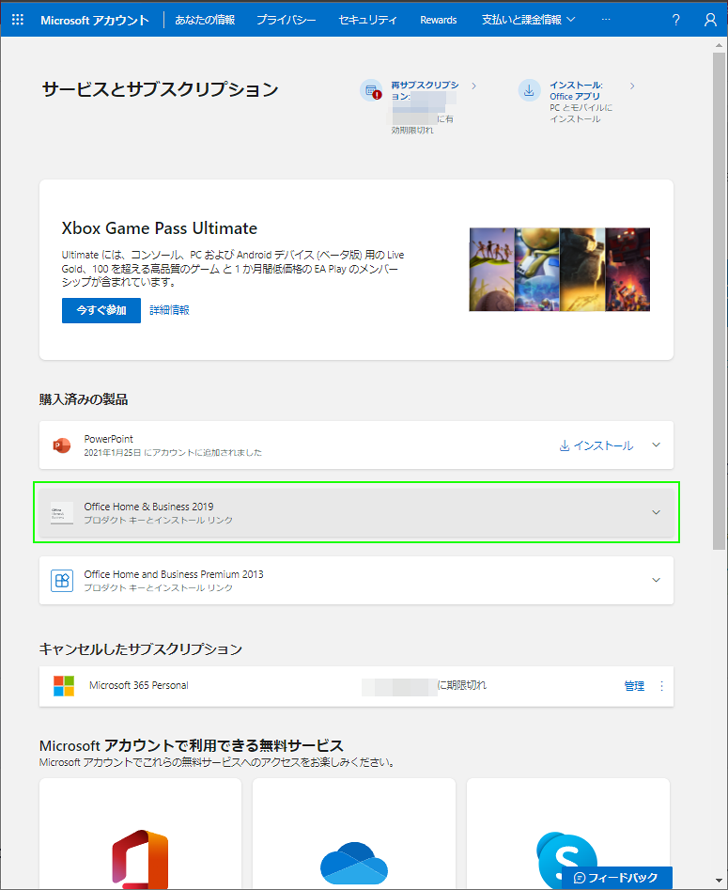Viewport: 728px width, 890px height.
Task: Click the Install Office download icon
Action: (529, 90)
